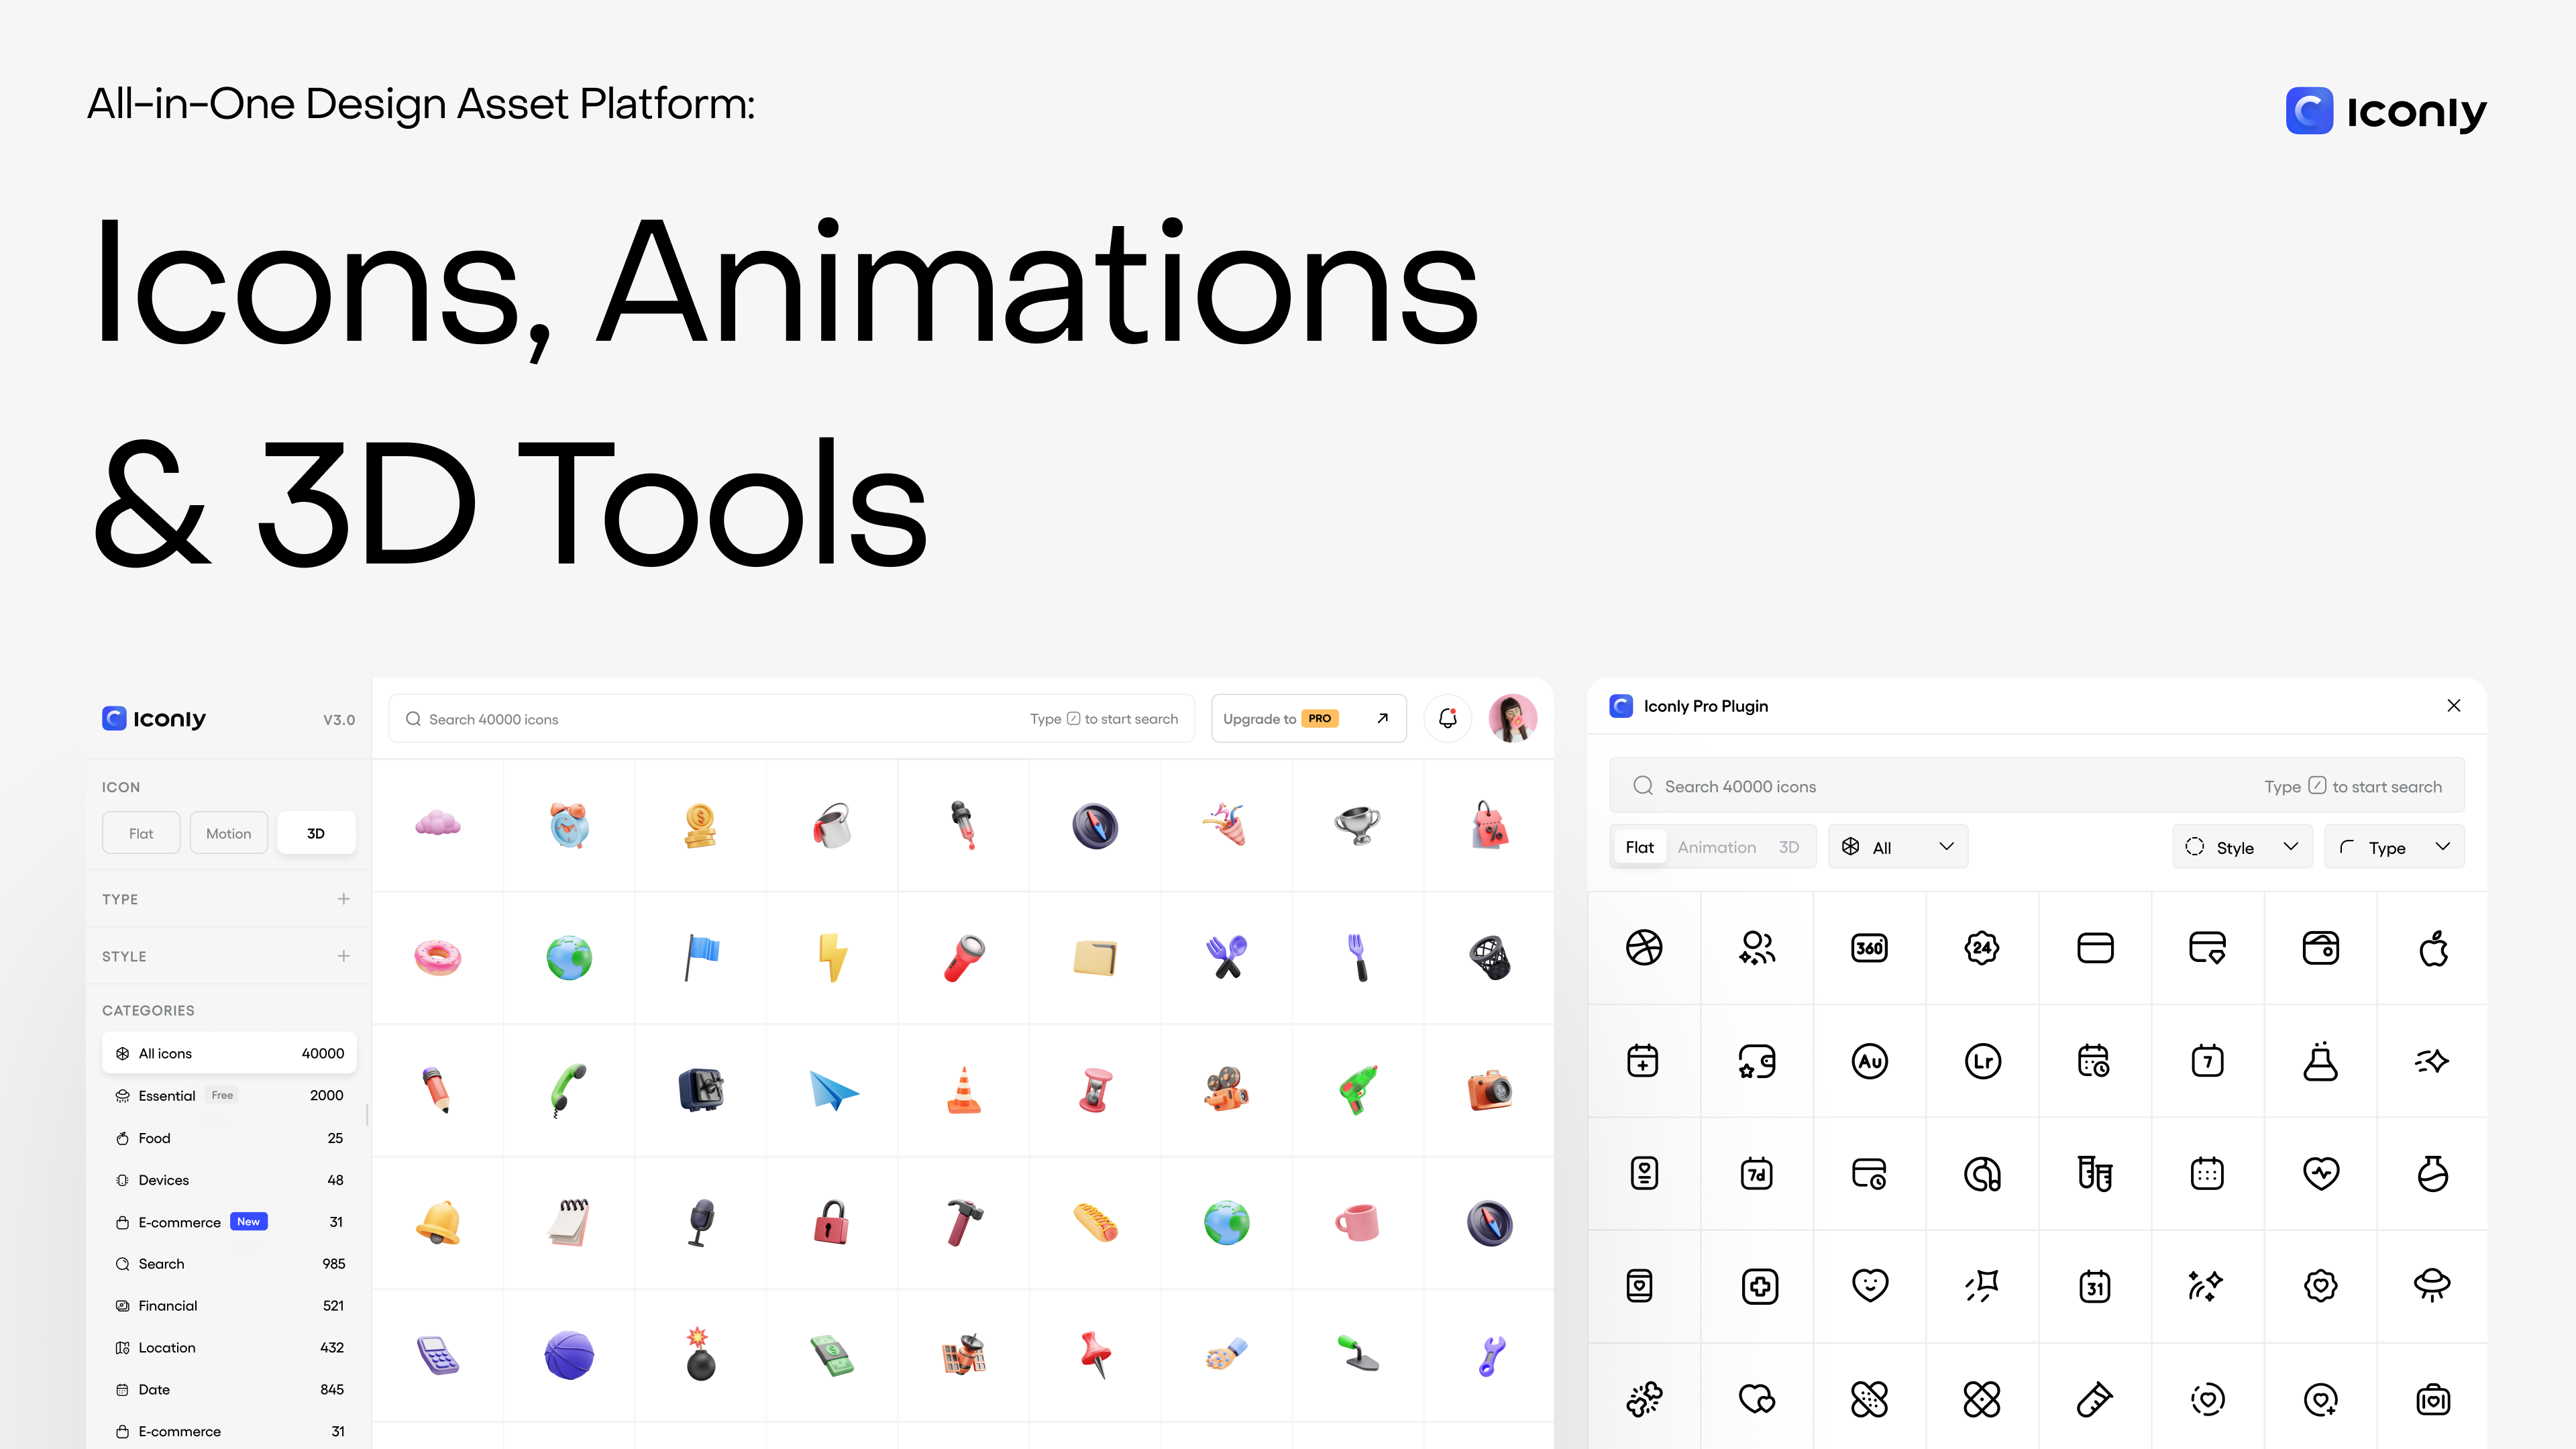2576x1449 pixels.
Task: Open the Type dropdown in the plugin panel
Action: point(2394,846)
